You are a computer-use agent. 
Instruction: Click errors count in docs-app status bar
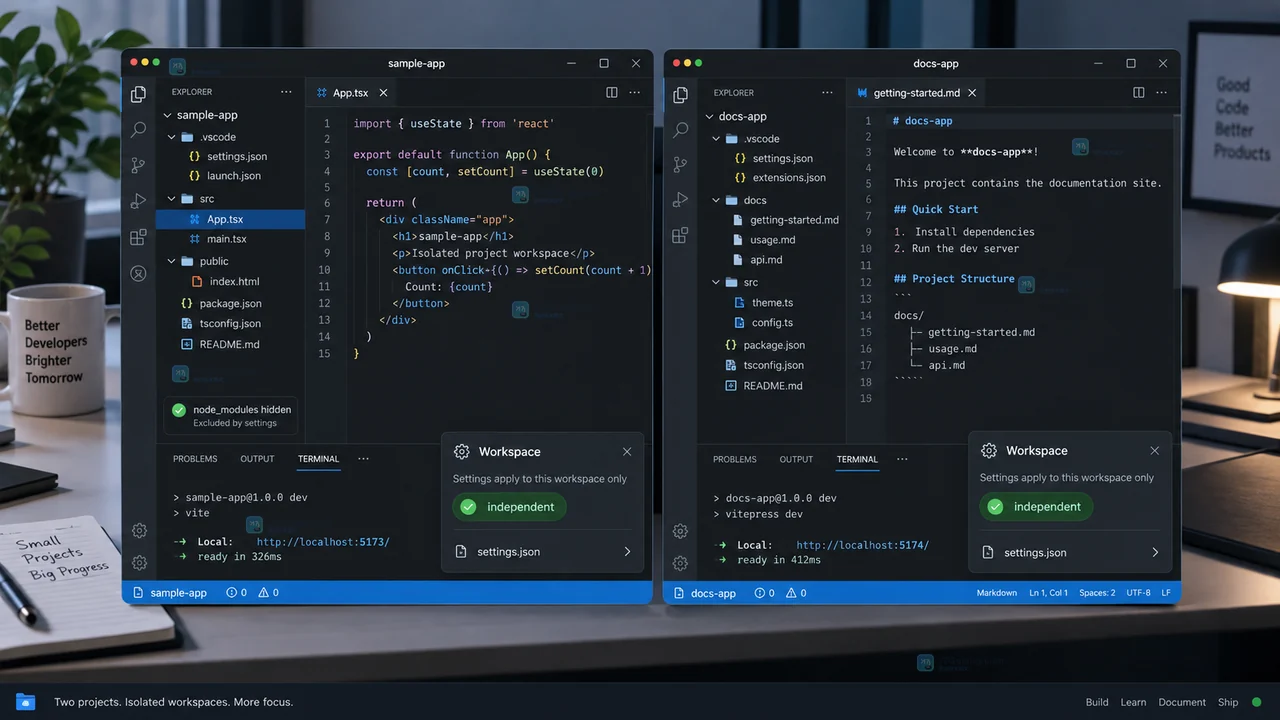point(764,593)
